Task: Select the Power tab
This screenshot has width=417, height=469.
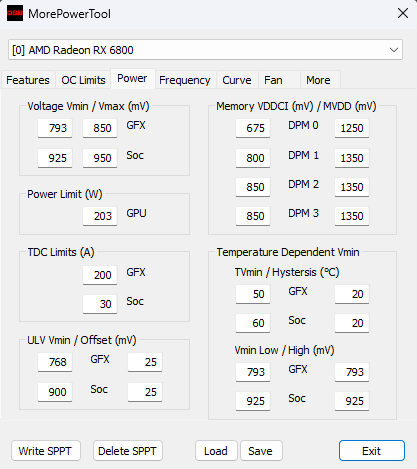Action: pos(132,79)
